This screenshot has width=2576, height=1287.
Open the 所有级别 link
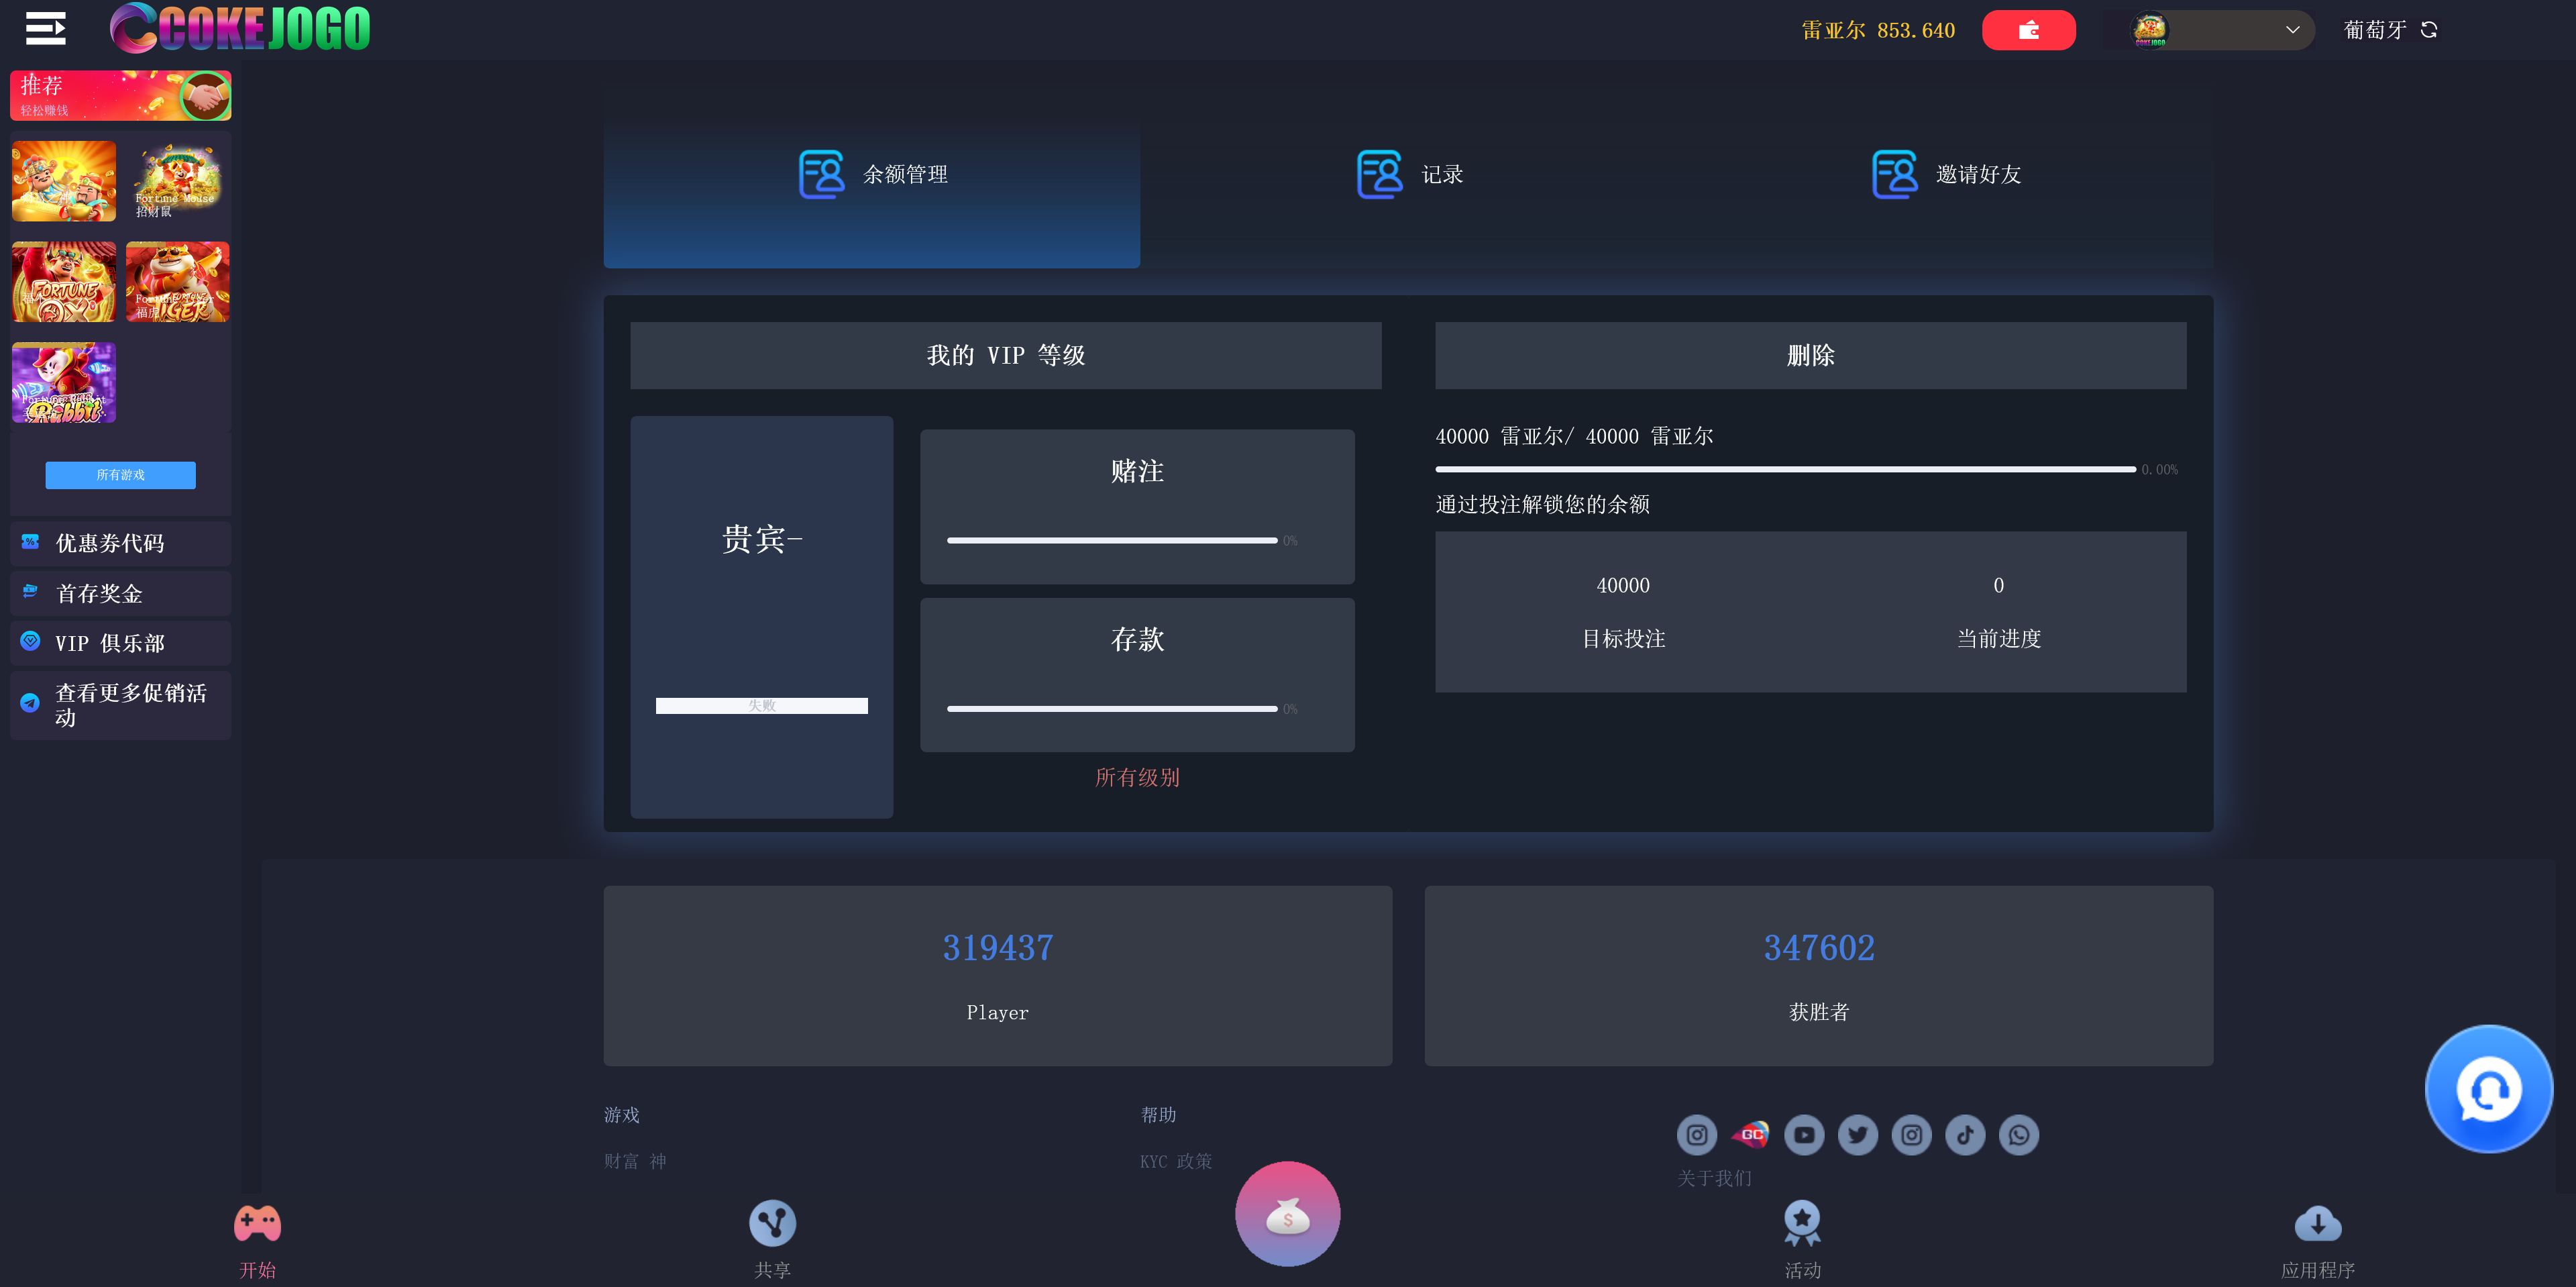click(x=1136, y=777)
